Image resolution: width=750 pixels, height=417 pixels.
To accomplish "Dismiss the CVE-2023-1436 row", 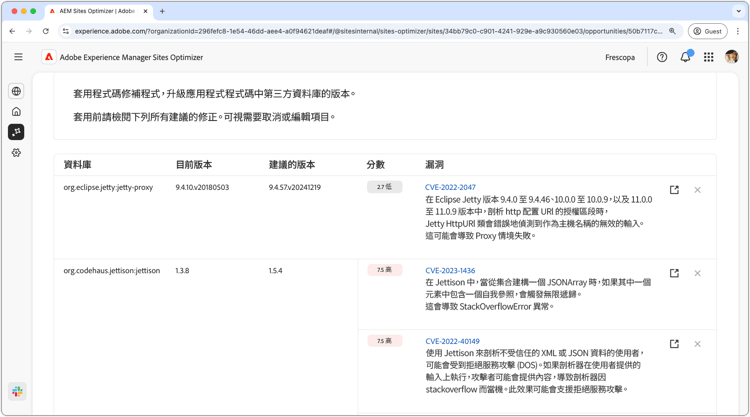I will [x=697, y=273].
